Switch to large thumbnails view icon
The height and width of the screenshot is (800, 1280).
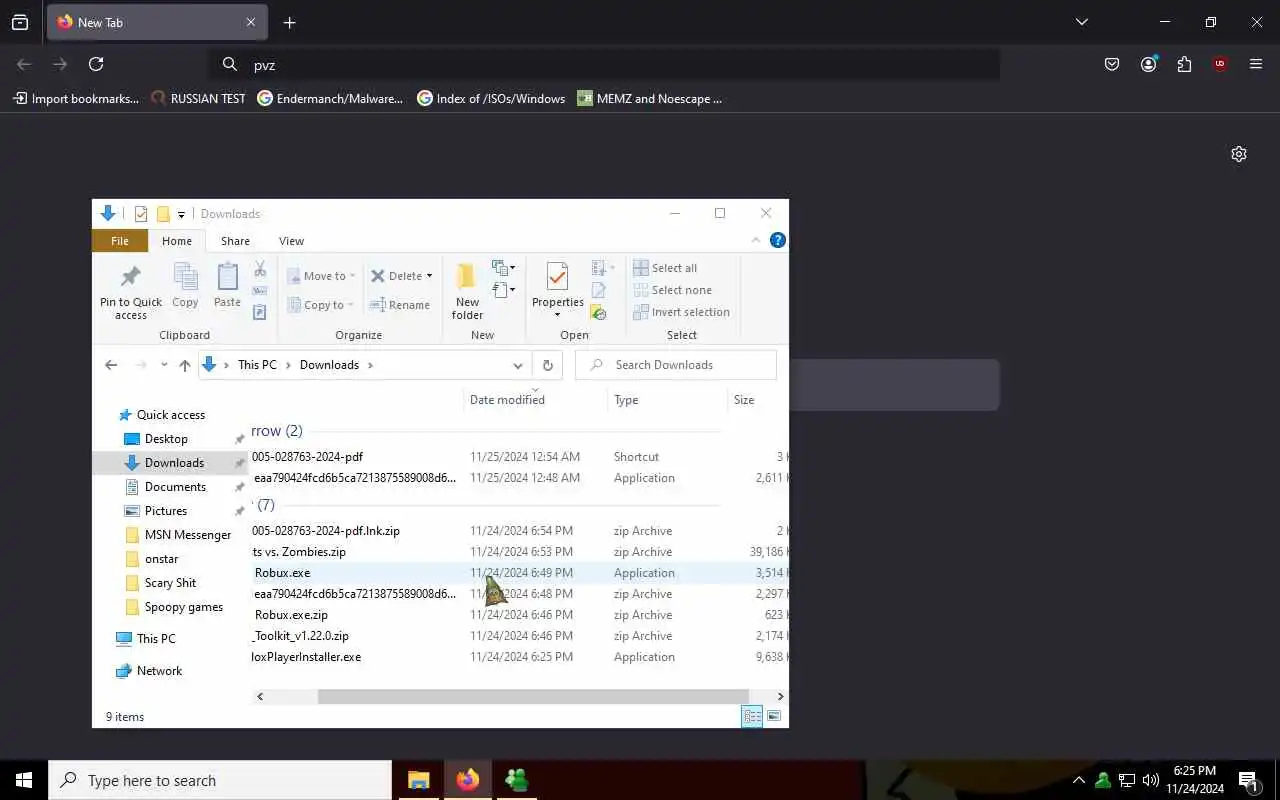pyautogui.click(x=774, y=716)
